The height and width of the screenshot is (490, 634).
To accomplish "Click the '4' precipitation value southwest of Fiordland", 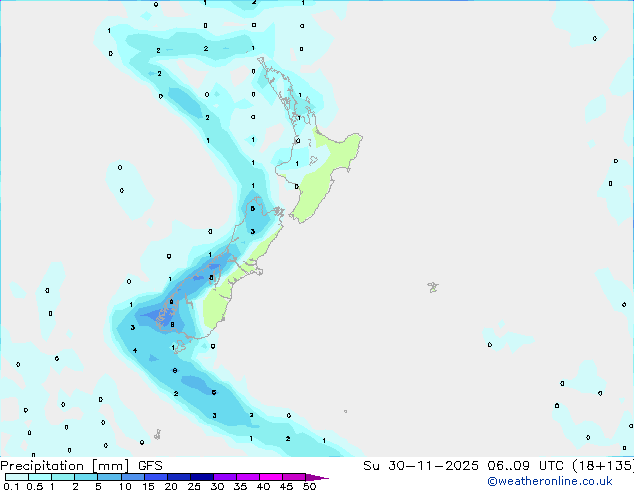I will (x=135, y=351).
